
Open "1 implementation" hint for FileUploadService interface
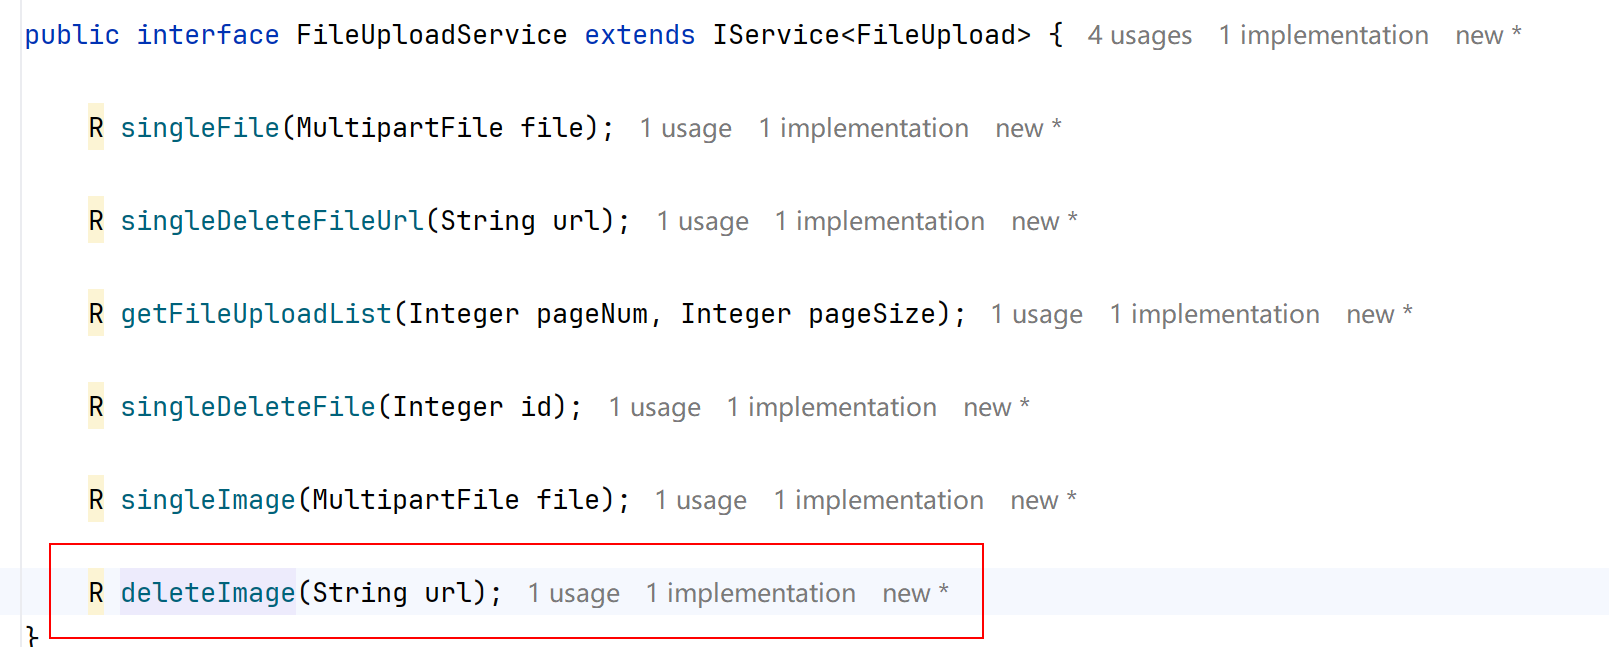(x=1323, y=36)
